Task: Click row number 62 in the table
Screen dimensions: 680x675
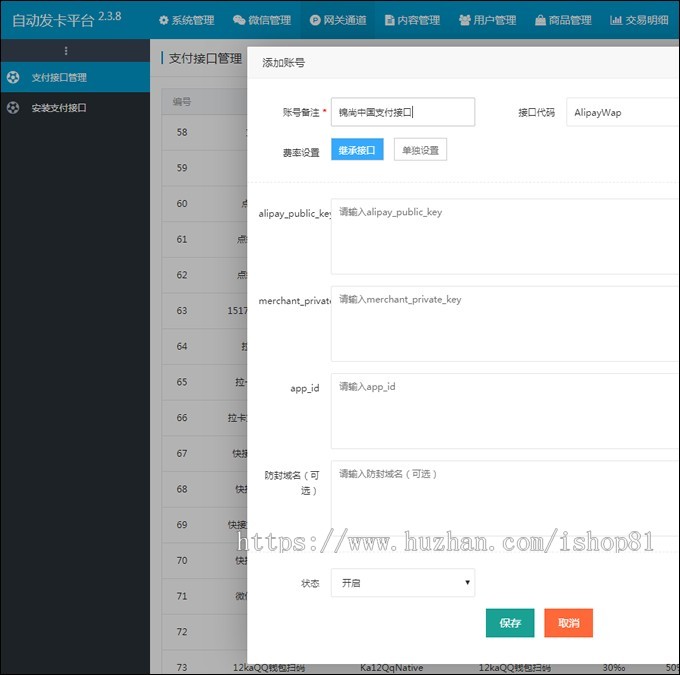Action: pos(182,275)
